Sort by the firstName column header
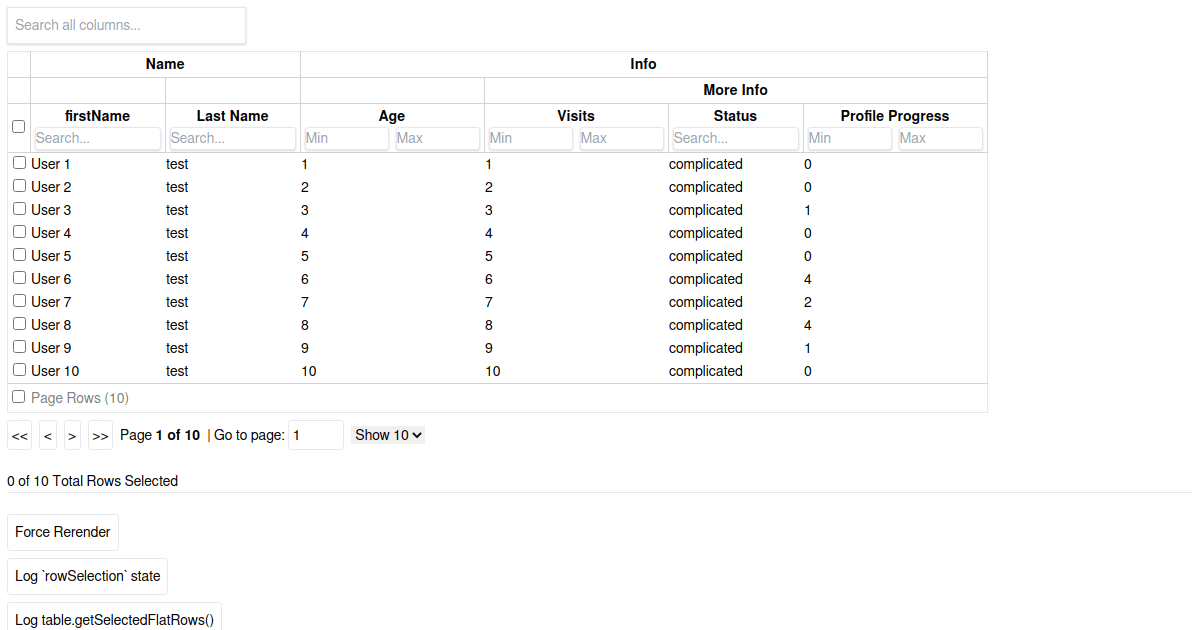Image resolution: width=1200 pixels, height=630 pixels. pos(97,116)
